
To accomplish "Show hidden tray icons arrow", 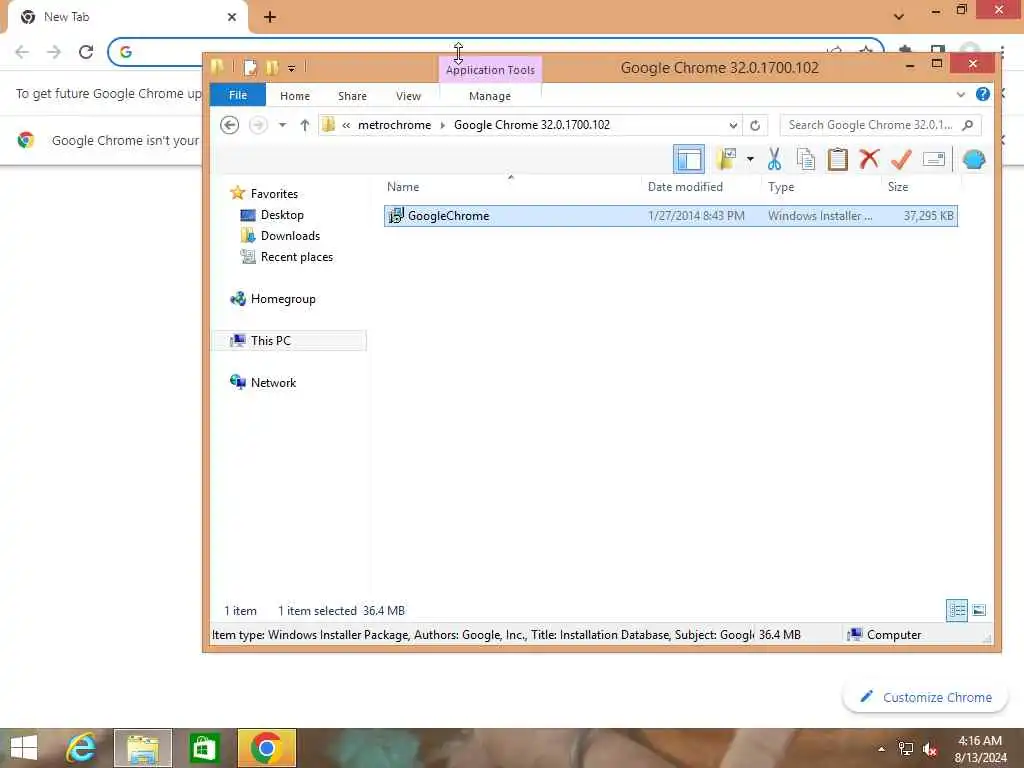I will (x=882, y=749).
